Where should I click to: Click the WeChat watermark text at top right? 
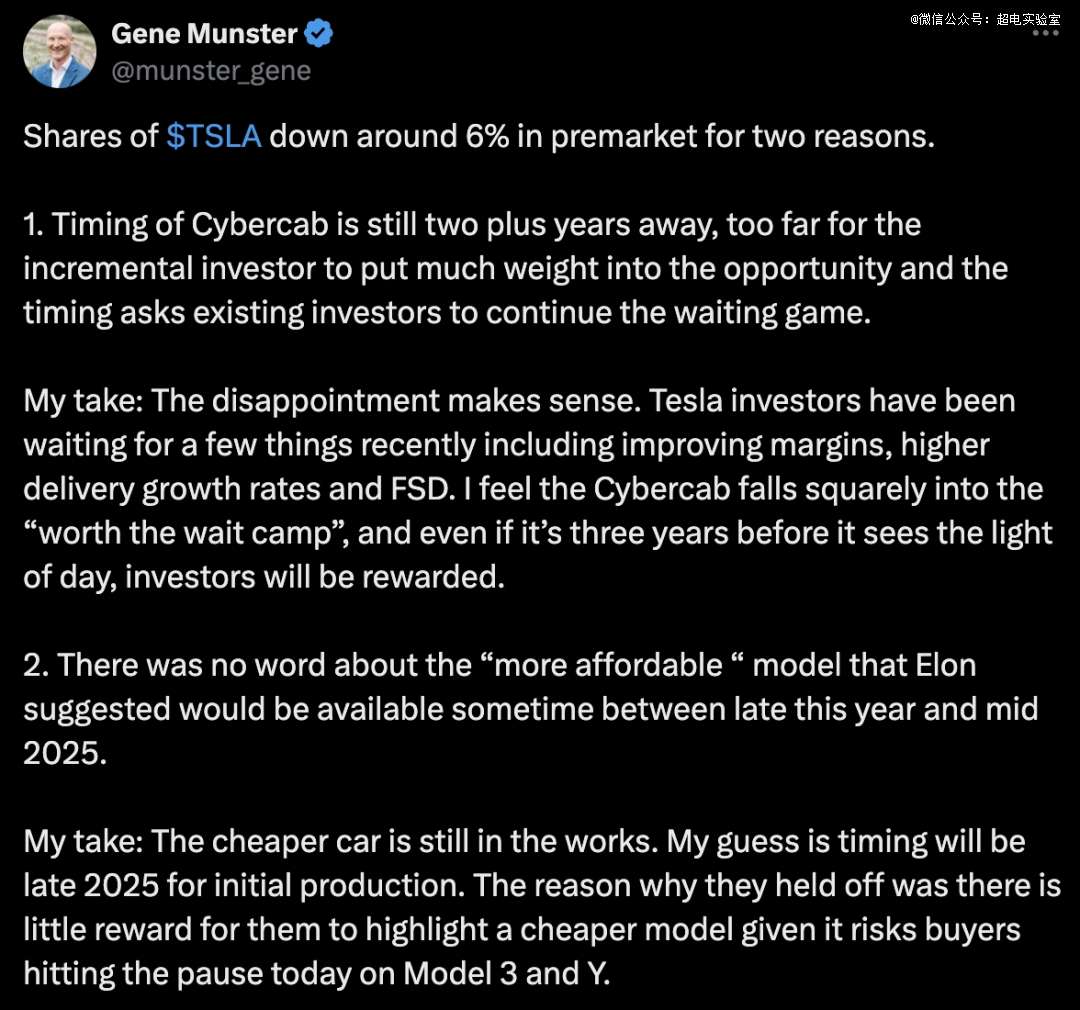pyautogui.click(x=985, y=19)
